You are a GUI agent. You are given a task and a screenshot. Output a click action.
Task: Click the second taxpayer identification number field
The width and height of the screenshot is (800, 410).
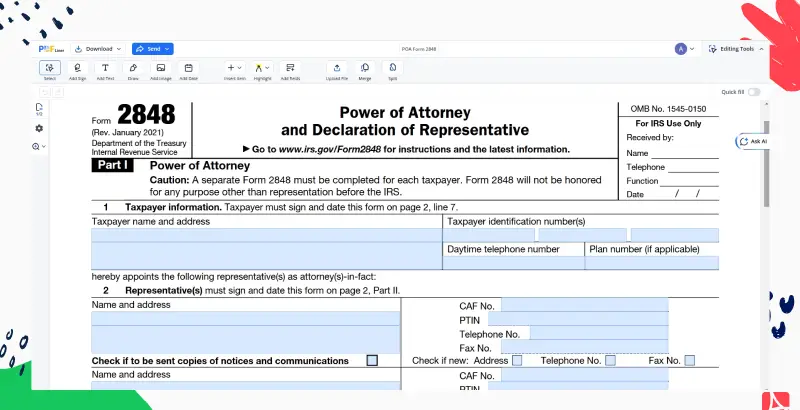pos(583,235)
